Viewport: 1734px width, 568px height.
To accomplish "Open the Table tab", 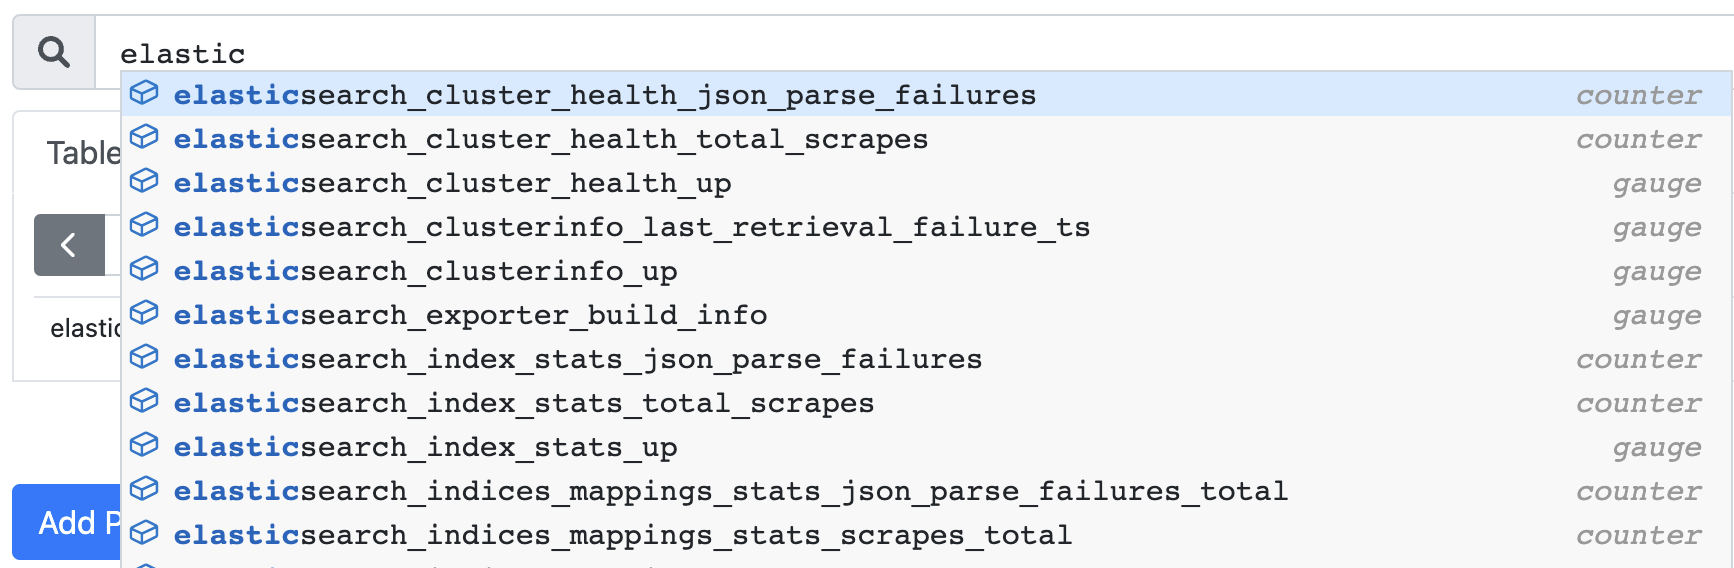I will point(83,153).
